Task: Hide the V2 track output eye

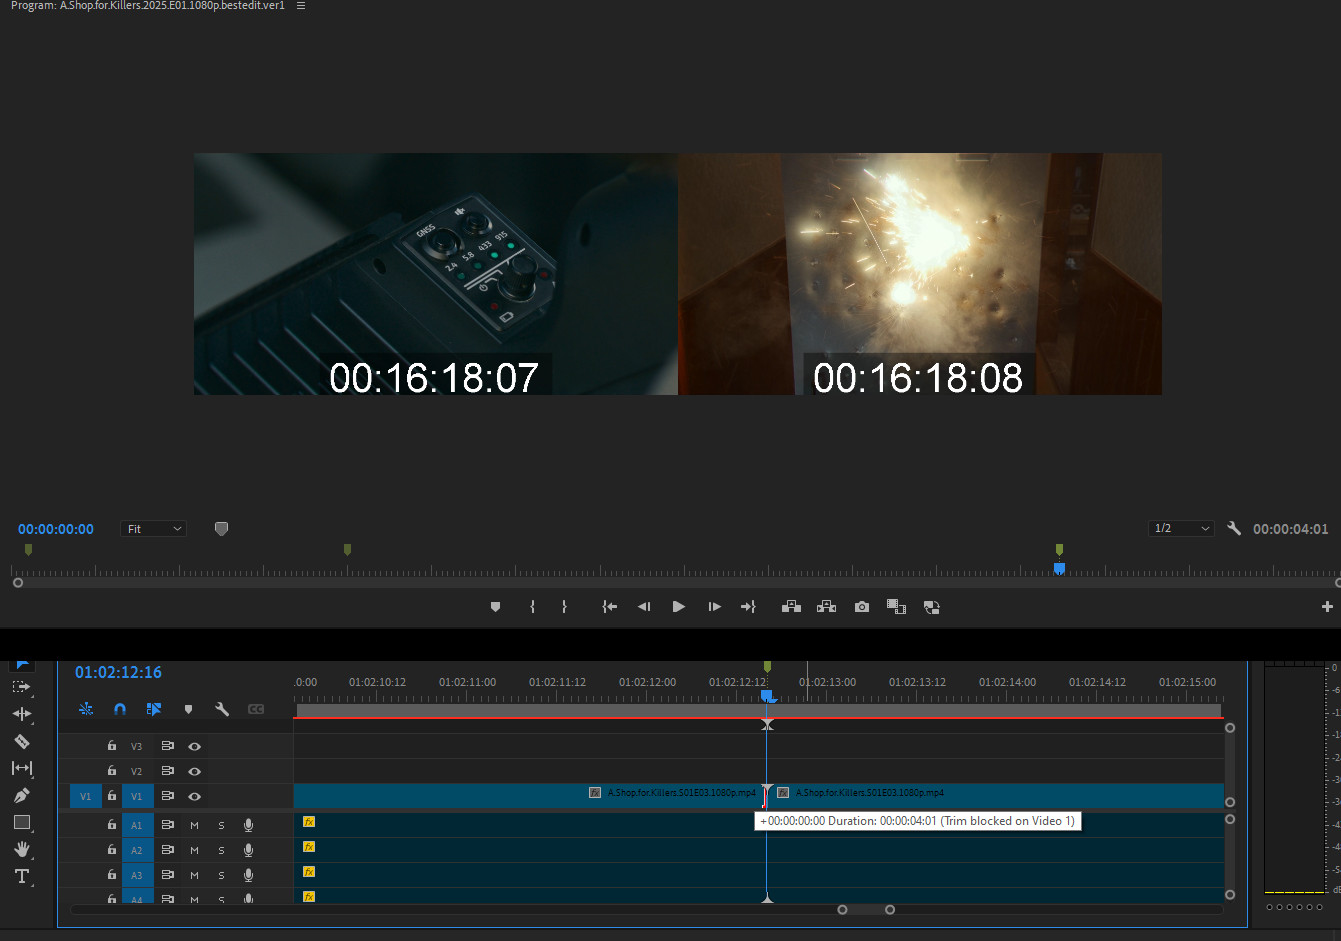Action: pyautogui.click(x=194, y=771)
